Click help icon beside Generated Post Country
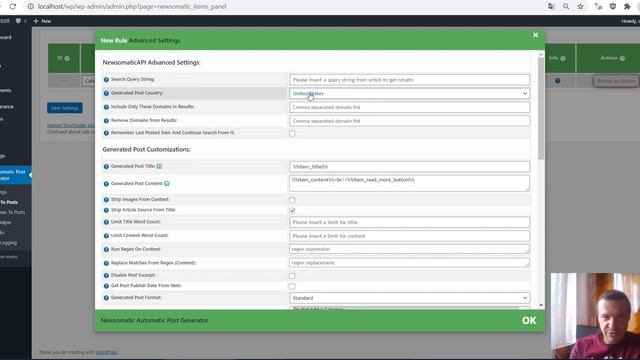The height and width of the screenshot is (360, 640). (106, 93)
